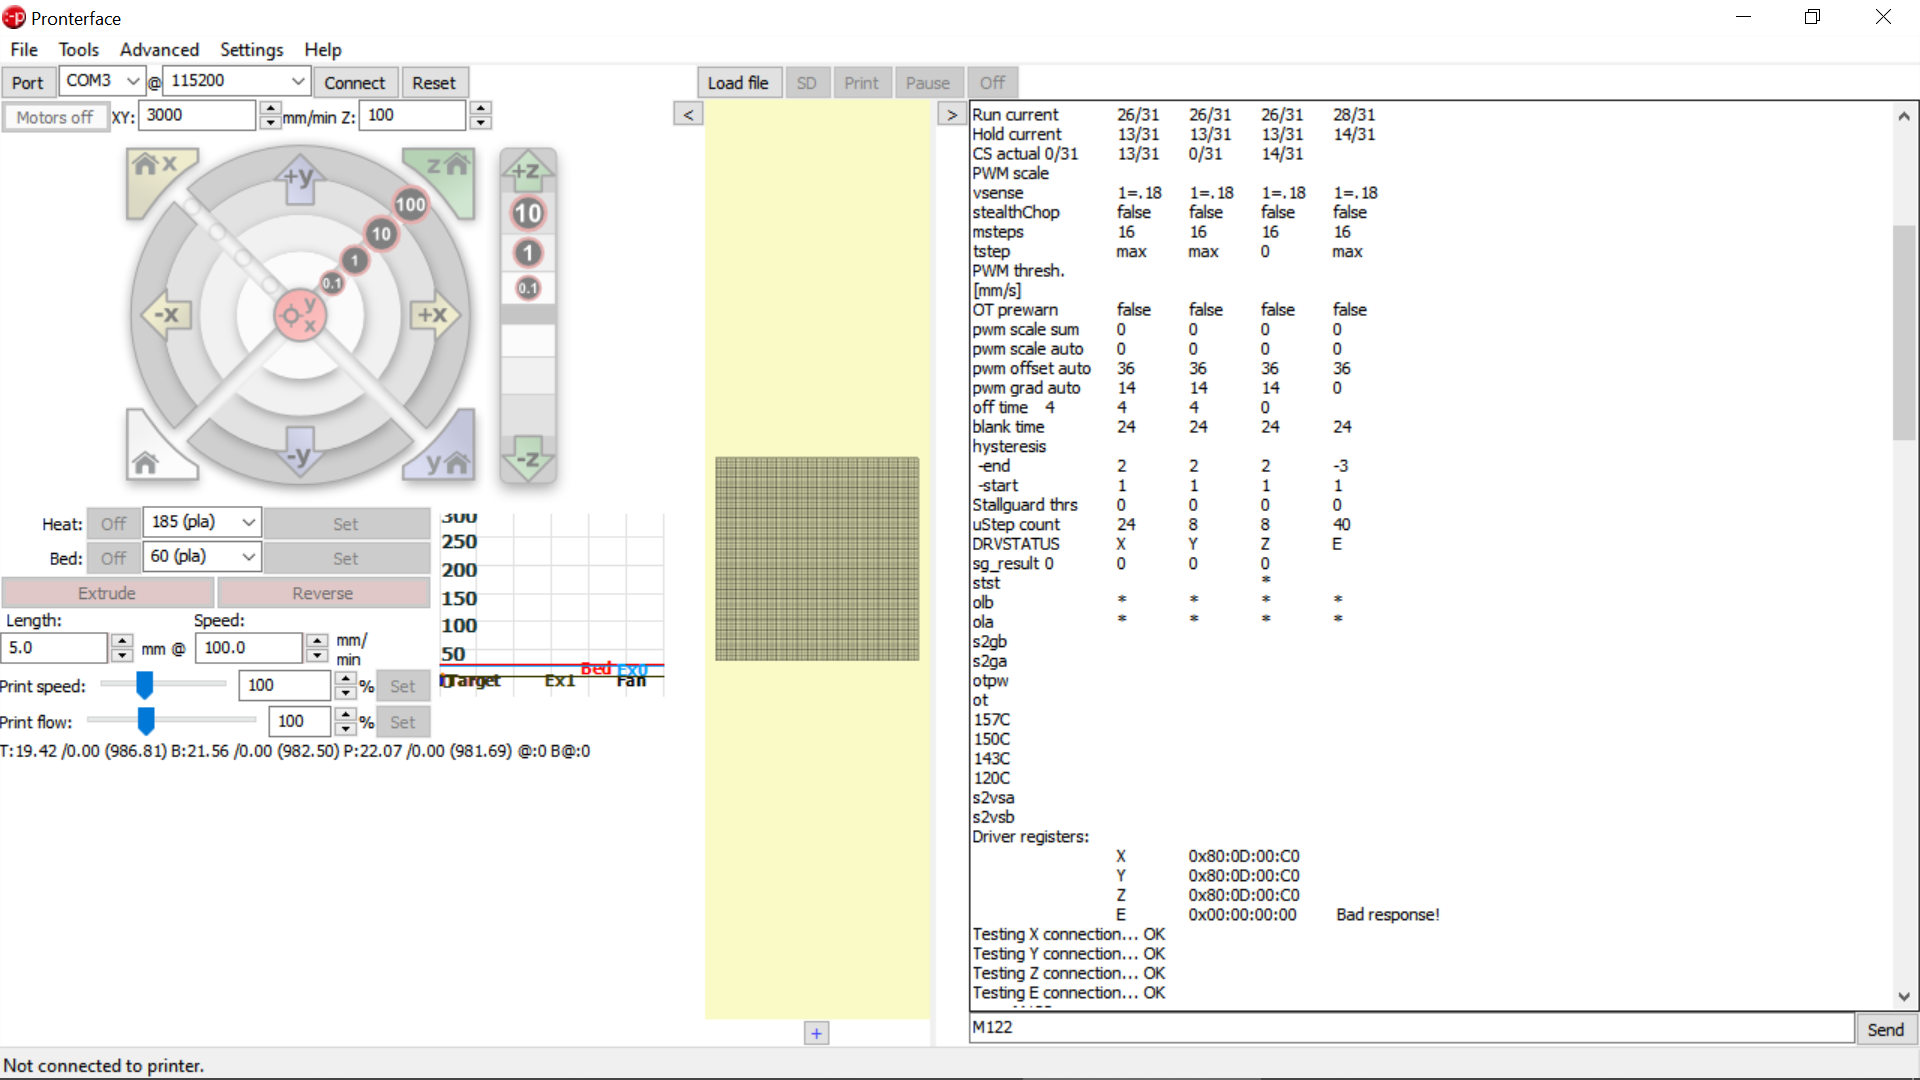Click the home Y axis icon
The height and width of the screenshot is (1080, 1920).
pos(446,461)
